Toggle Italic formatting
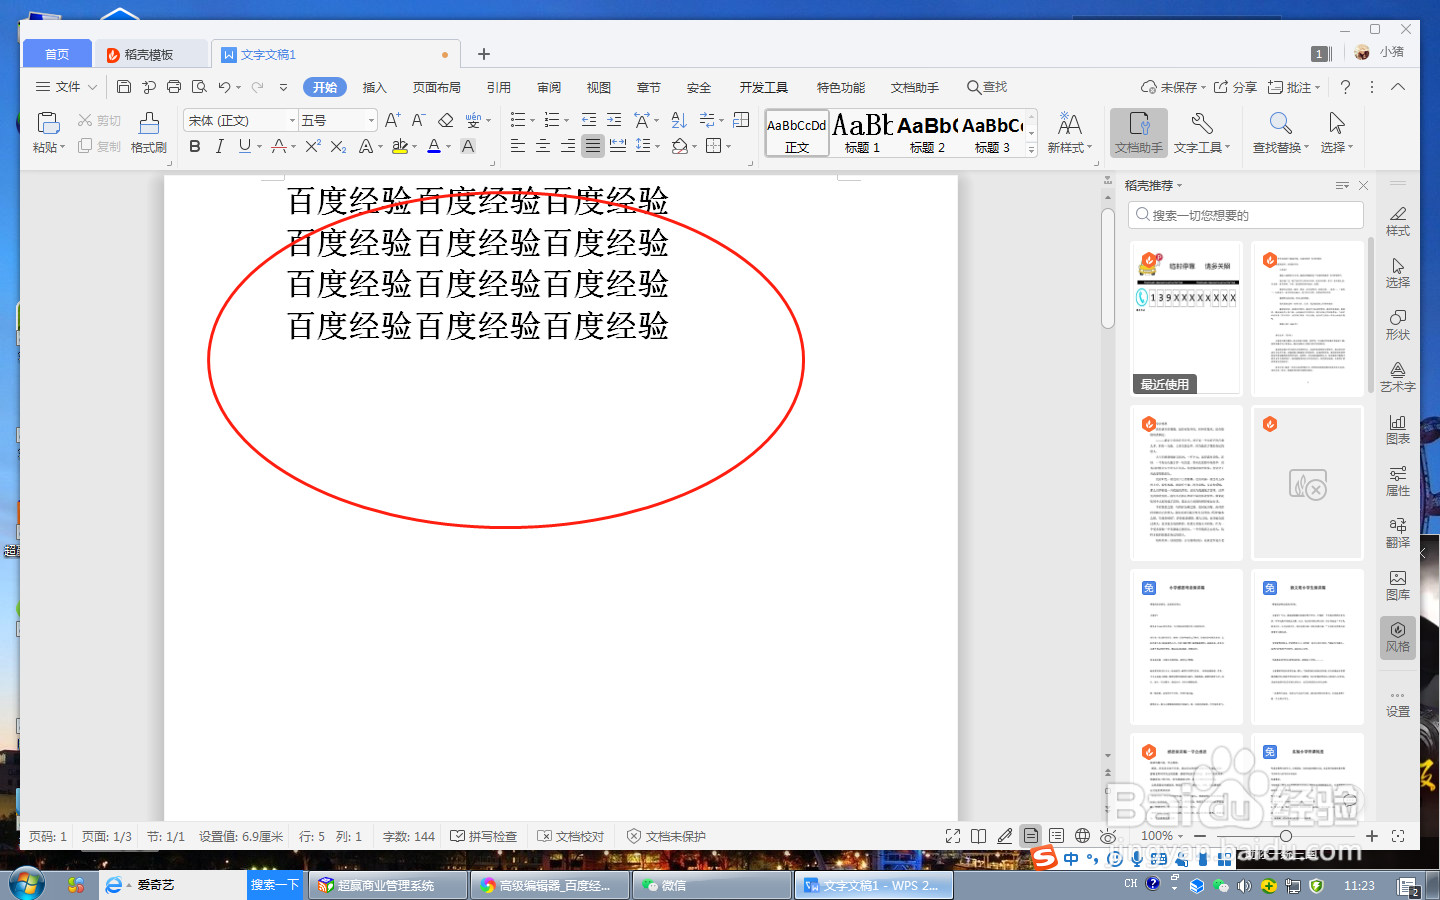The width and height of the screenshot is (1440, 900). click(x=219, y=146)
